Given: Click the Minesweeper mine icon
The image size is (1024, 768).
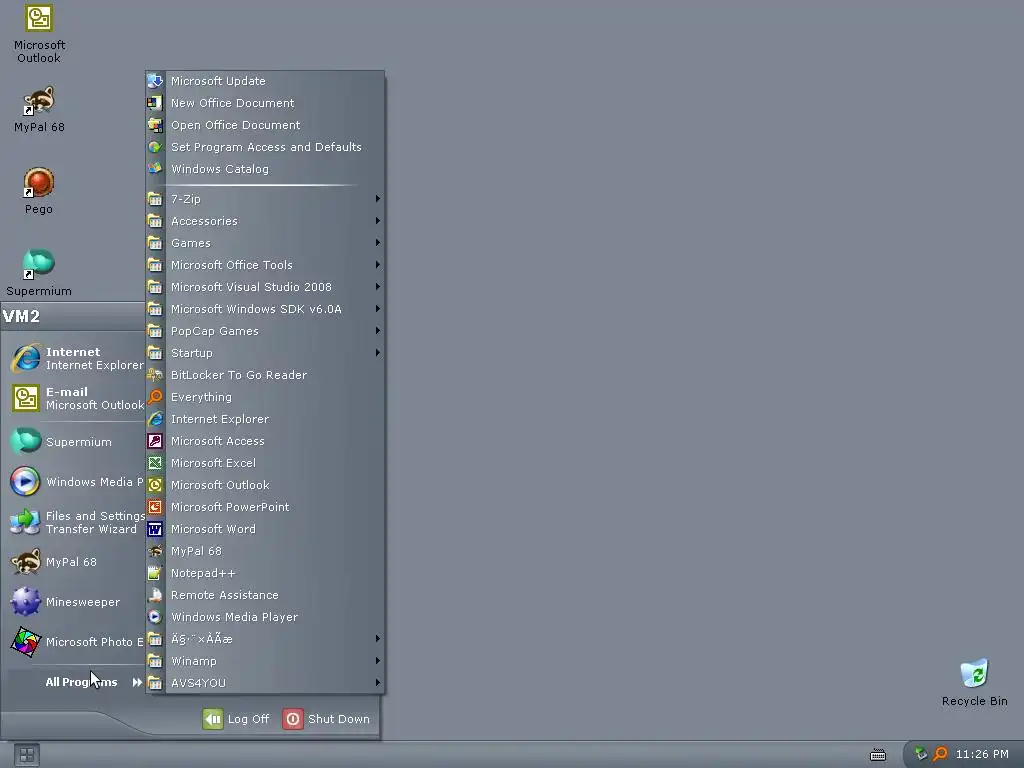Looking at the screenshot, I should [x=25, y=601].
